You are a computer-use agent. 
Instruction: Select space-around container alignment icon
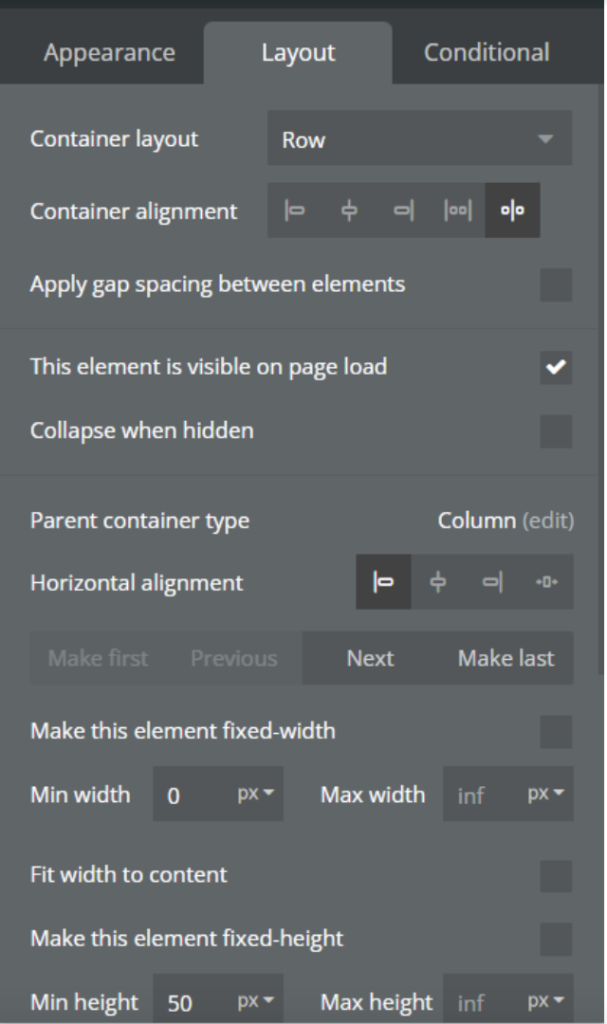512,211
